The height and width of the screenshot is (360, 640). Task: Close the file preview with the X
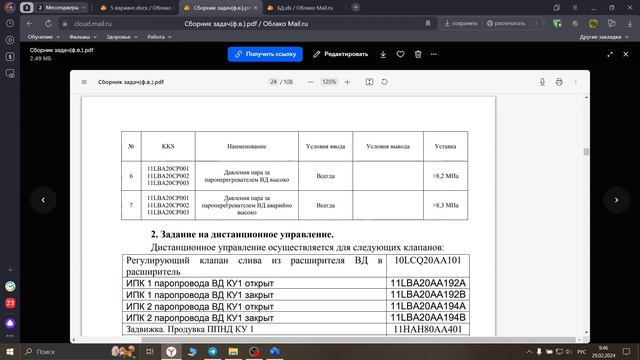click(626, 54)
